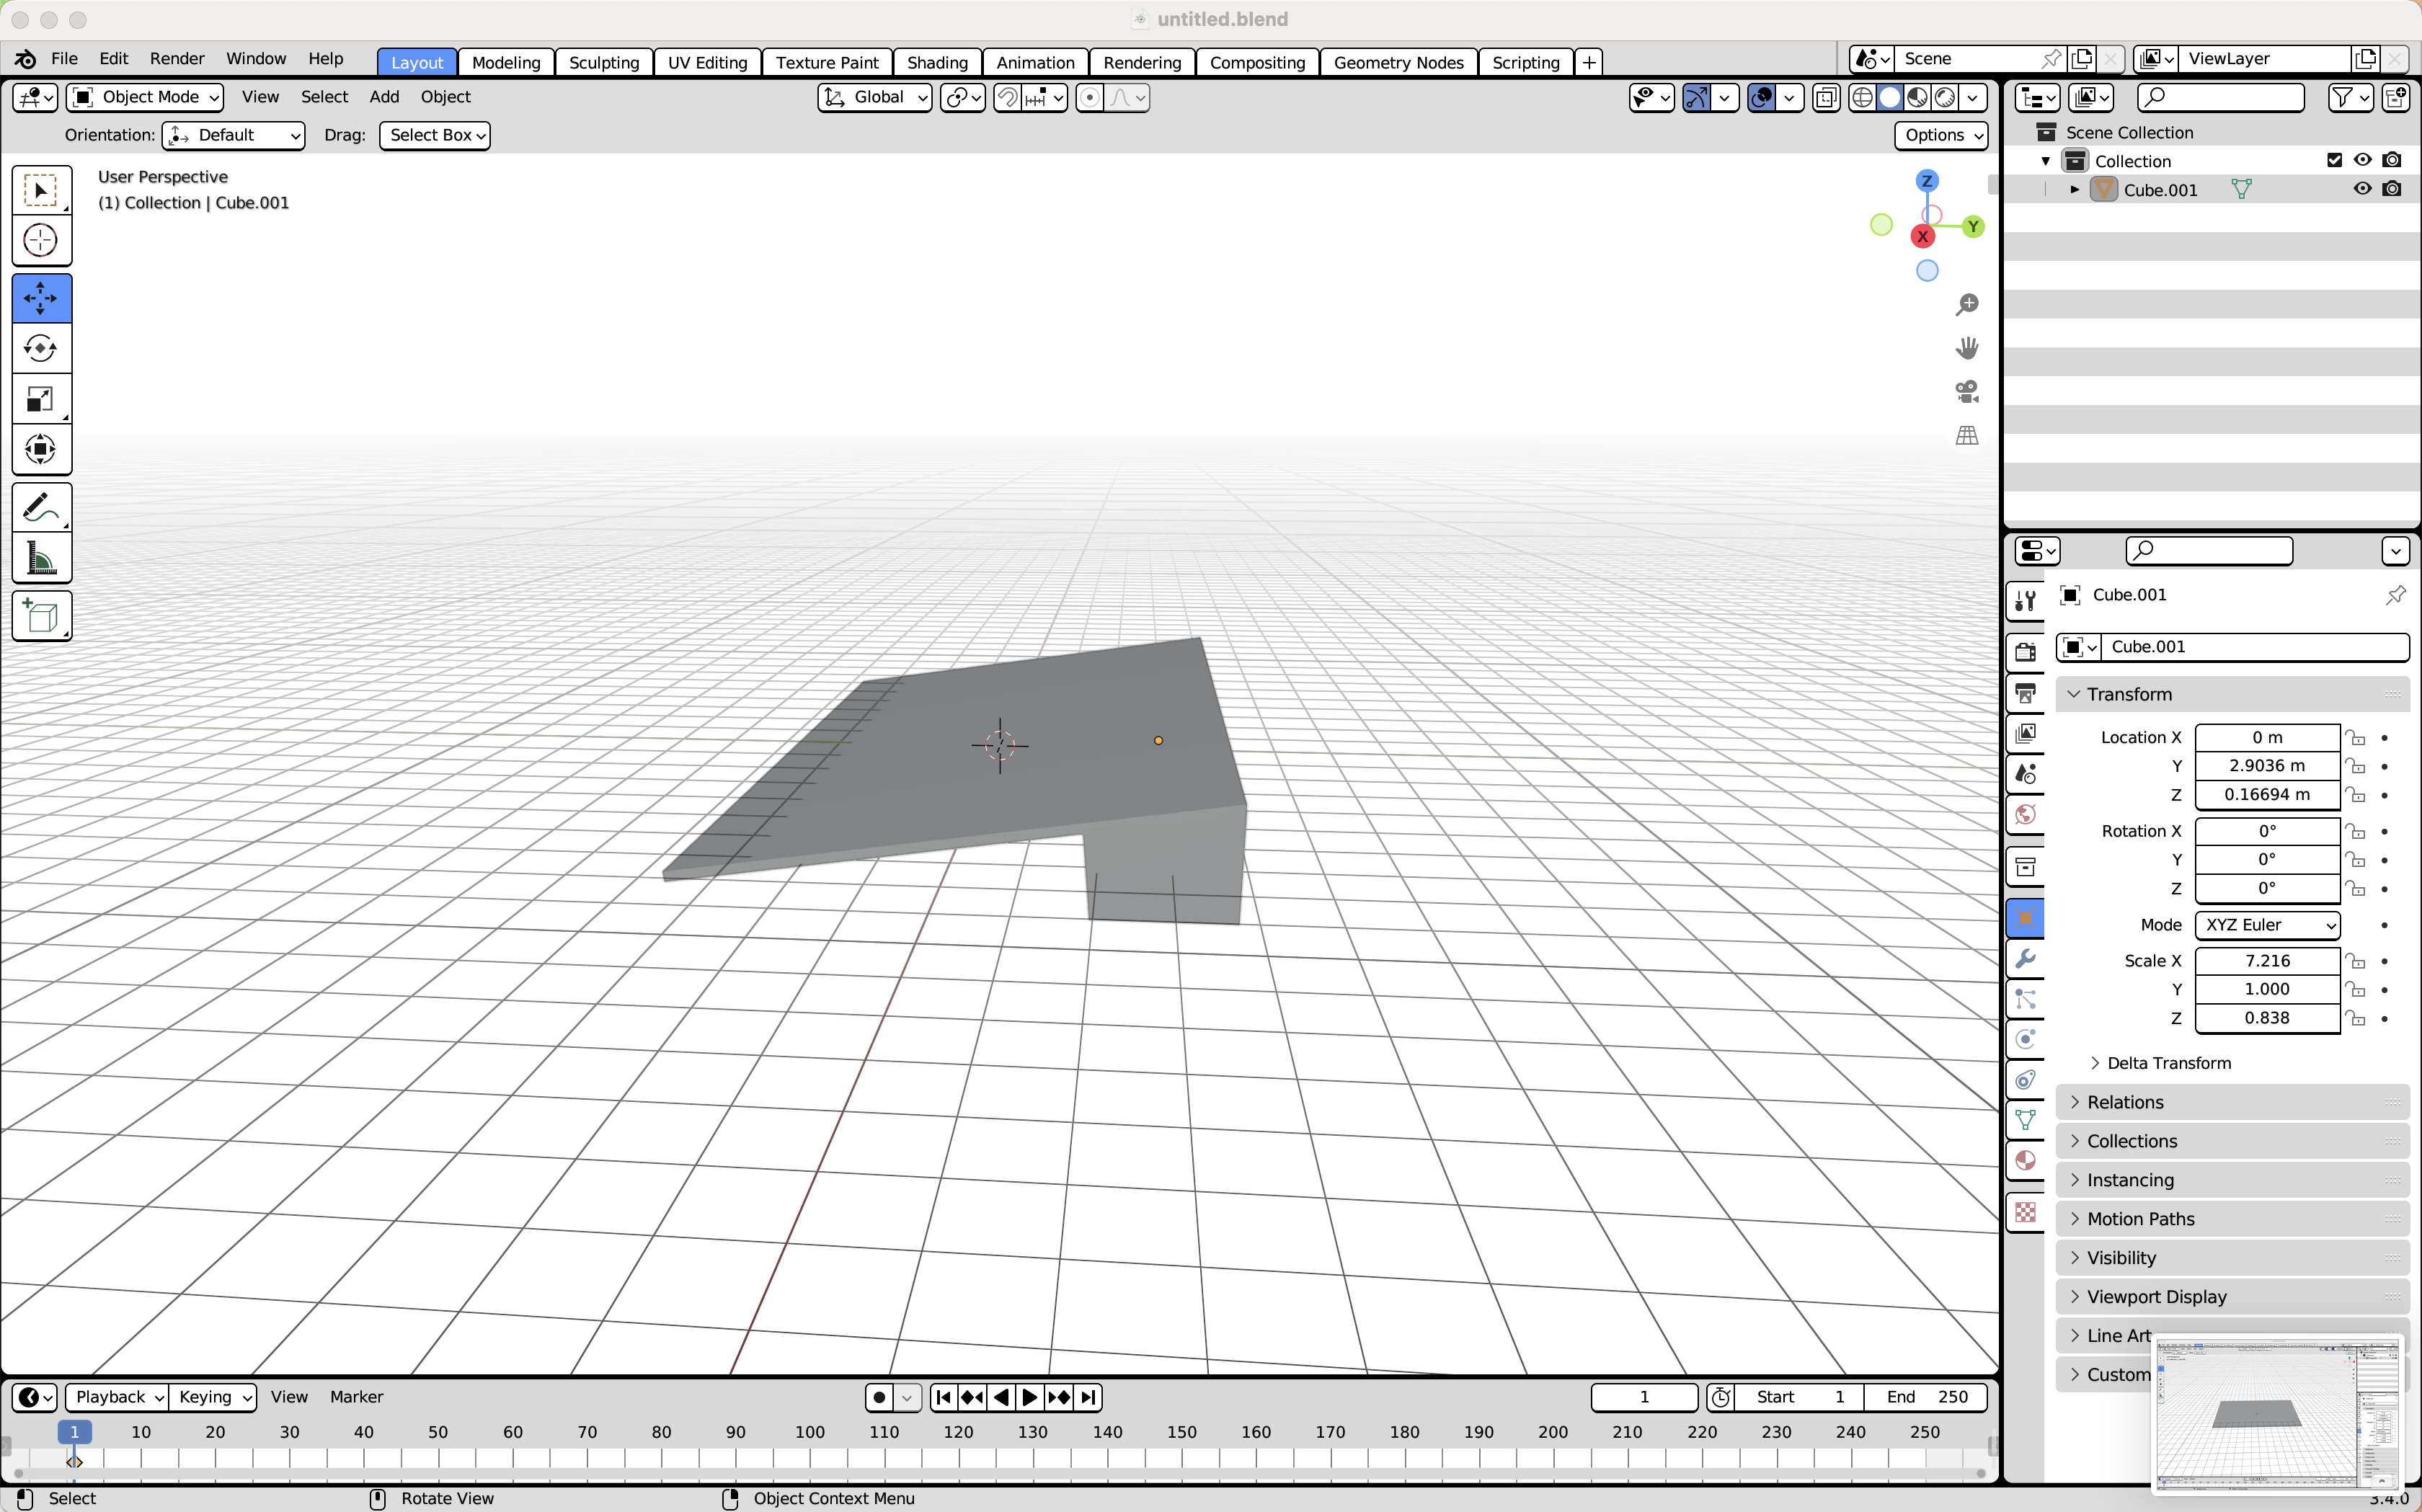The height and width of the screenshot is (1512, 2422).
Task: Switch to the Geometry Nodes workspace tab
Action: 1398,62
